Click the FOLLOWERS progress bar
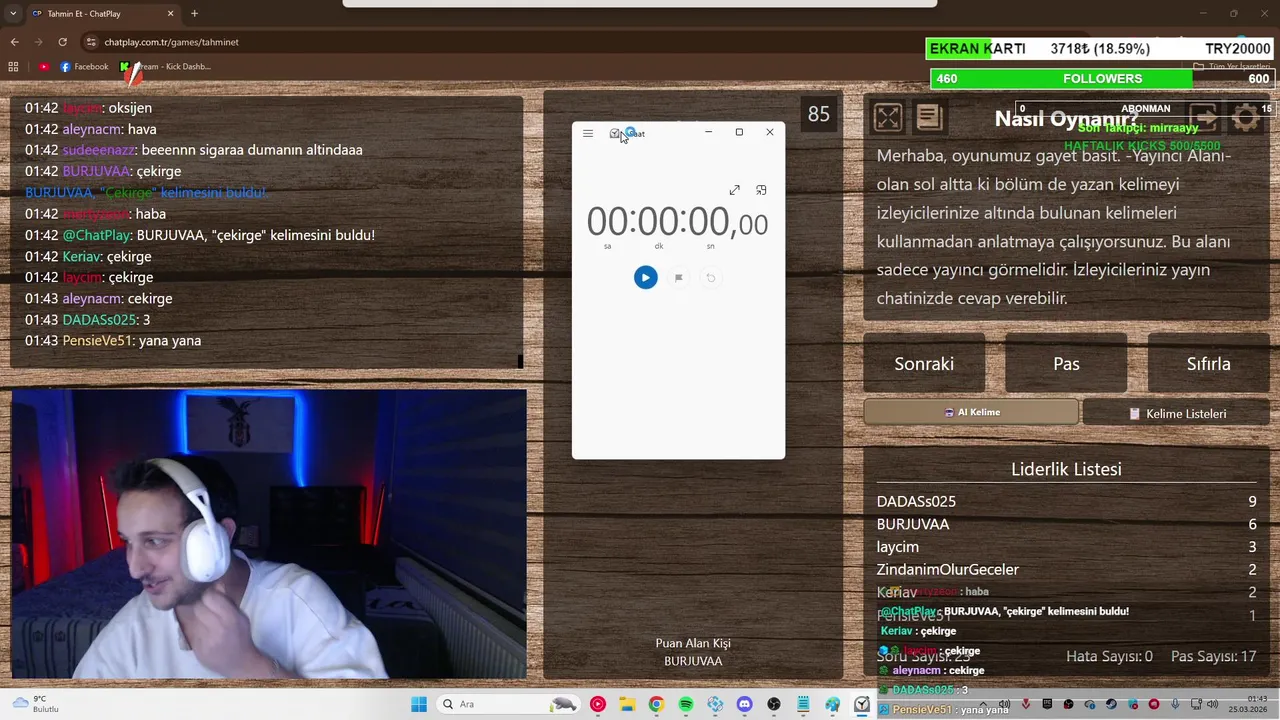The image size is (1280, 720). 1102,79
